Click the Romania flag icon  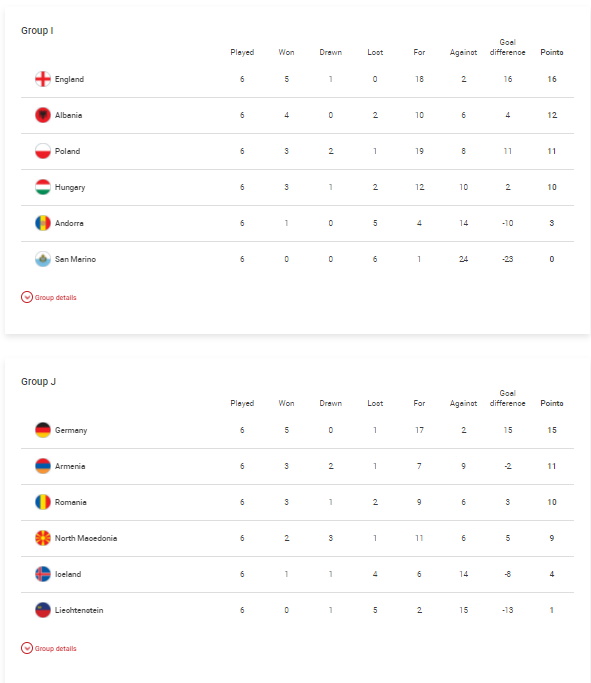[43, 502]
